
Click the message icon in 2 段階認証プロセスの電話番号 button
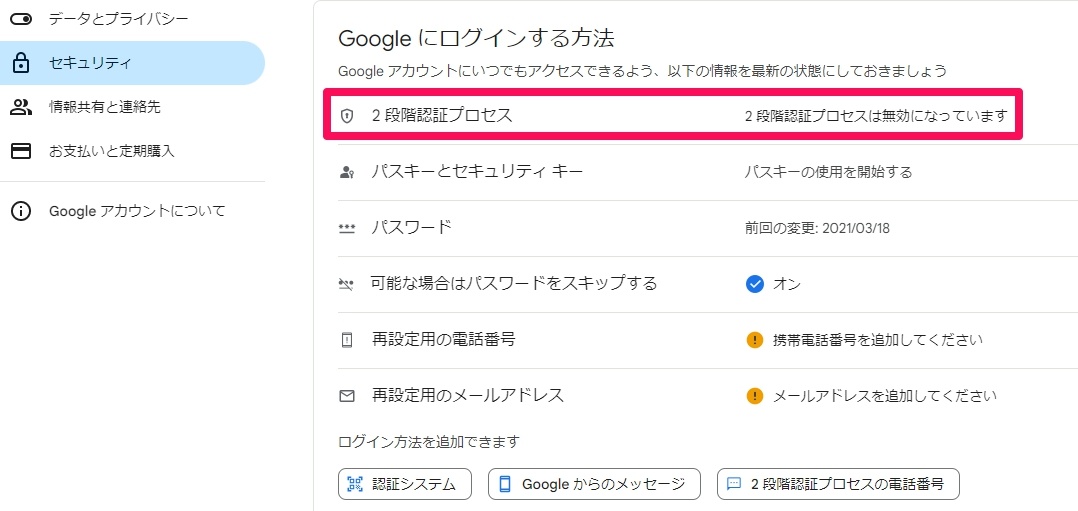point(734,483)
